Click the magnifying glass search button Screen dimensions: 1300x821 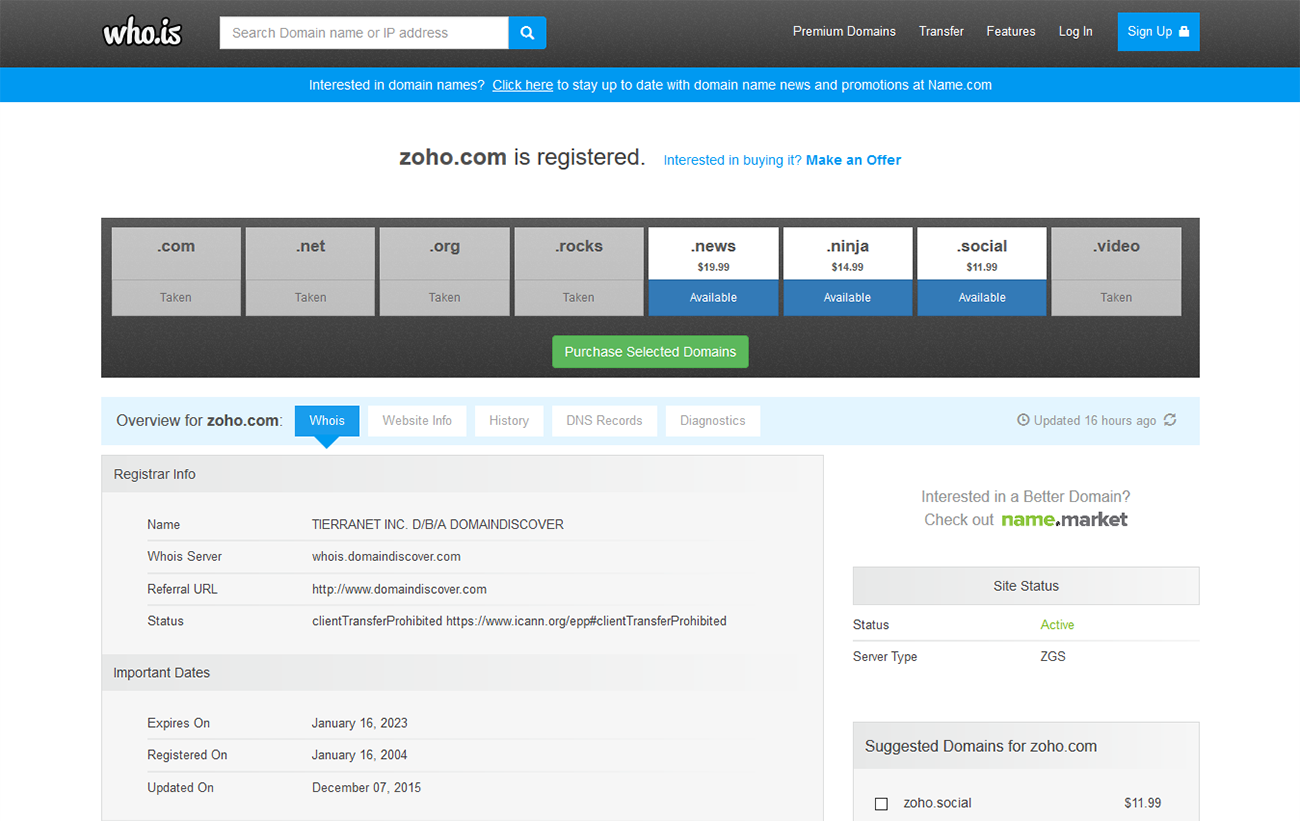[527, 32]
